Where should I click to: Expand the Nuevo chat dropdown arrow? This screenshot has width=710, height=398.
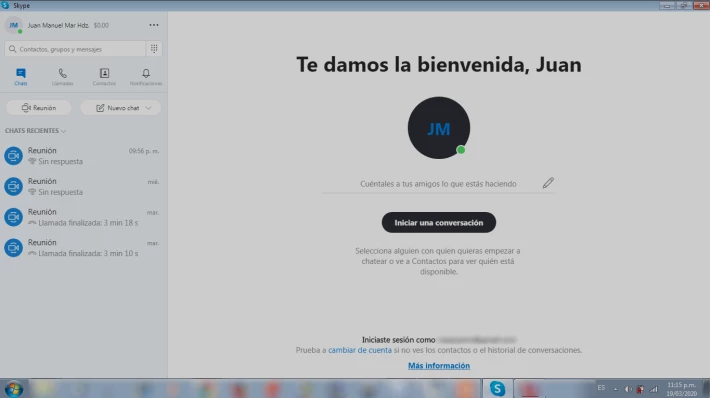149,108
